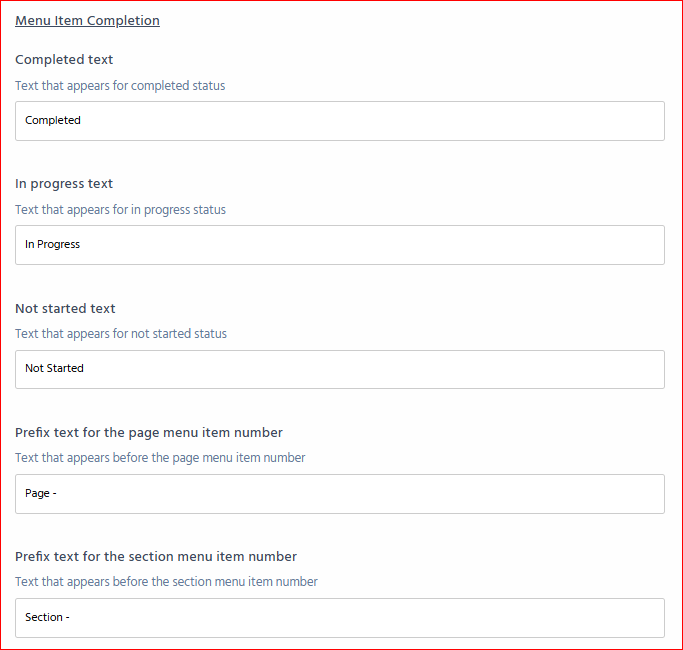Focus the In progress text input field
683x650 pixels.
click(x=340, y=245)
